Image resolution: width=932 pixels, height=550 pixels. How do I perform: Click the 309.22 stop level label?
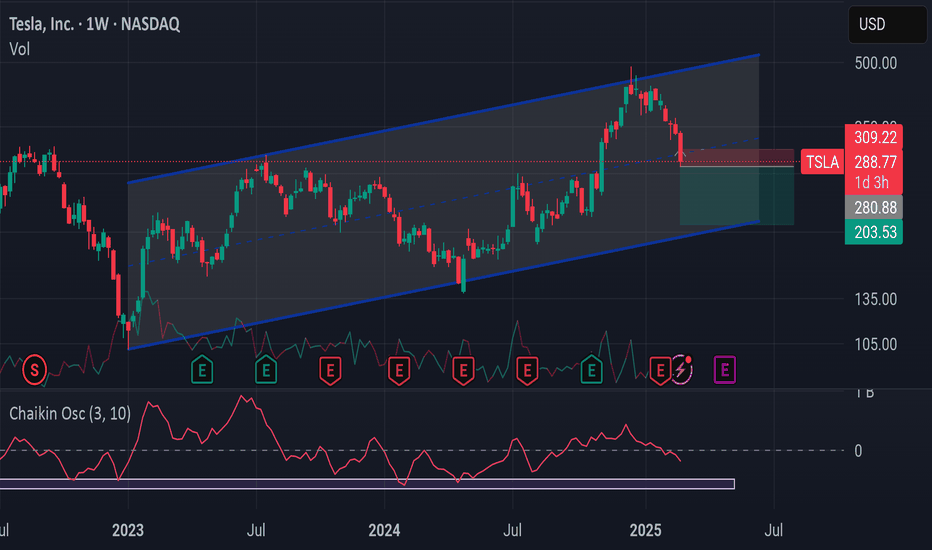pyautogui.click(x=874, y=137)
